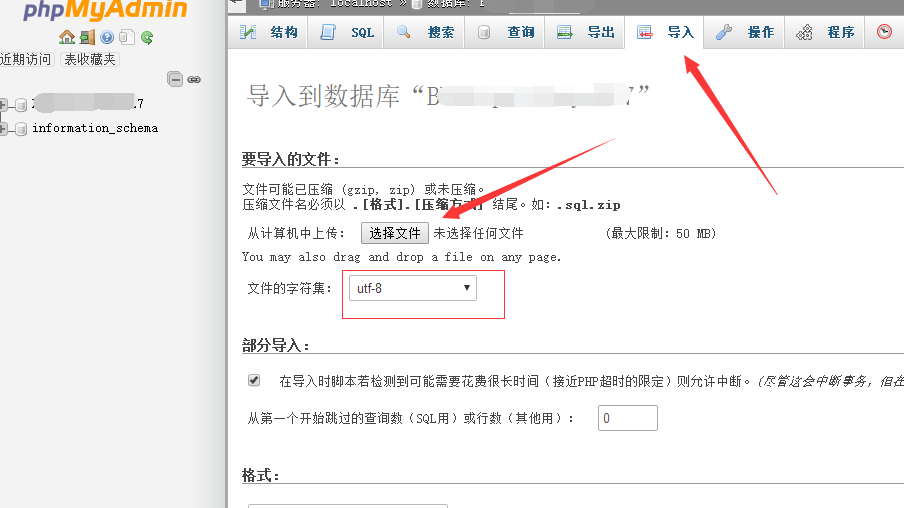This screenshot has height=508, width=904.
Task: Click the 选择文件 choose file button
Action: (395, 233)
